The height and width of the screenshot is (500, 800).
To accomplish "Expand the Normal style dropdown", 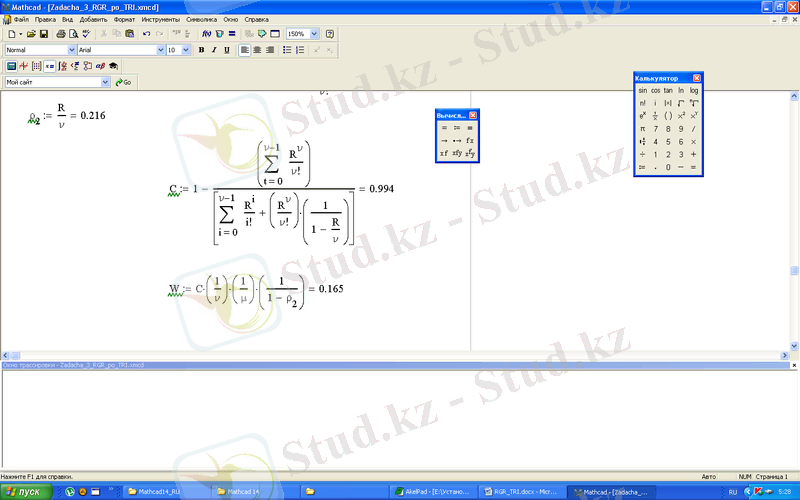I will click(71, 50).
